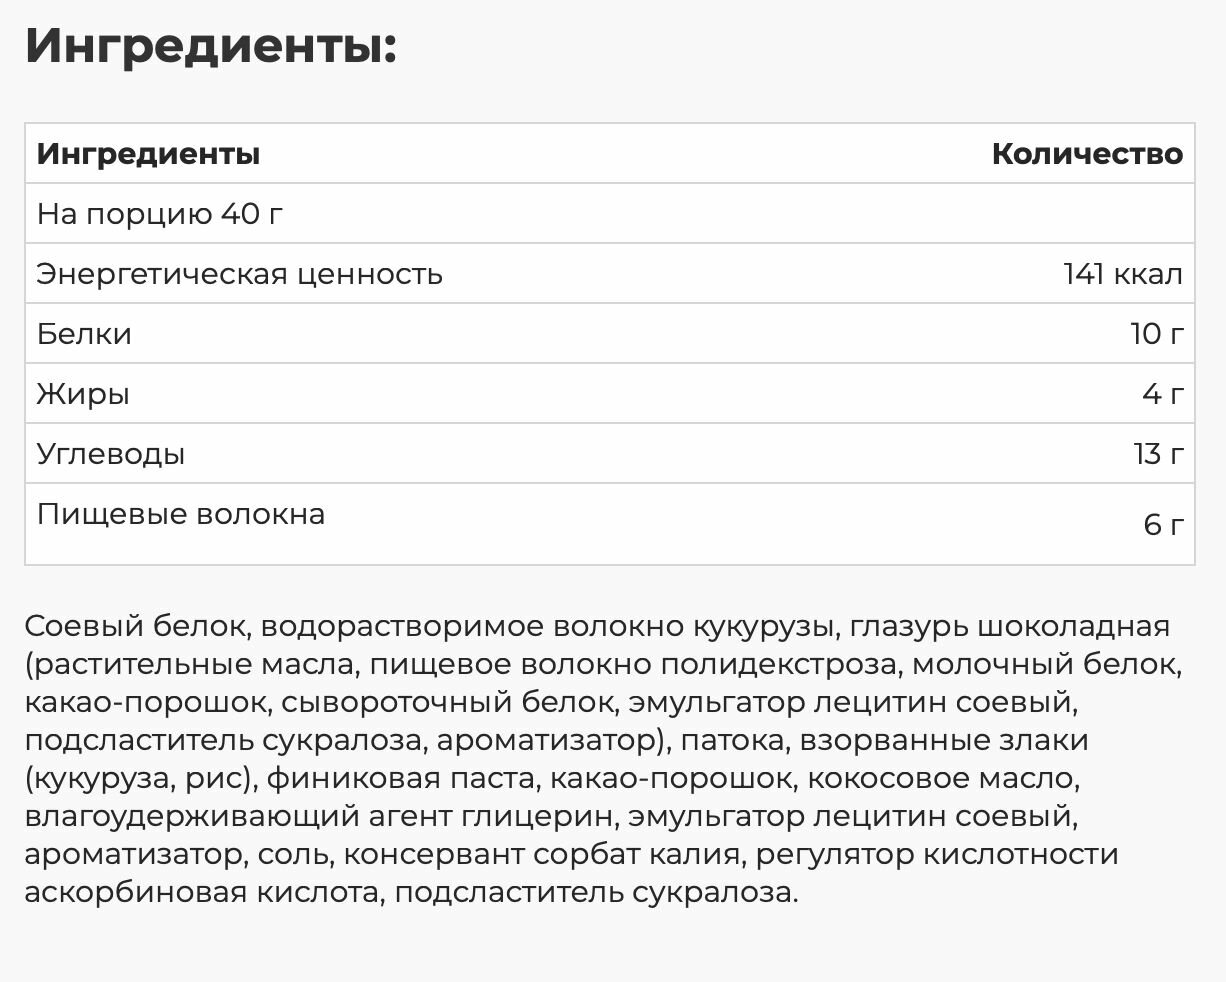This screenshot has width=1226, height=982.
Task: Click the "6 г" fiber value
Action: pyautogui.click(x=1162, y=524)
